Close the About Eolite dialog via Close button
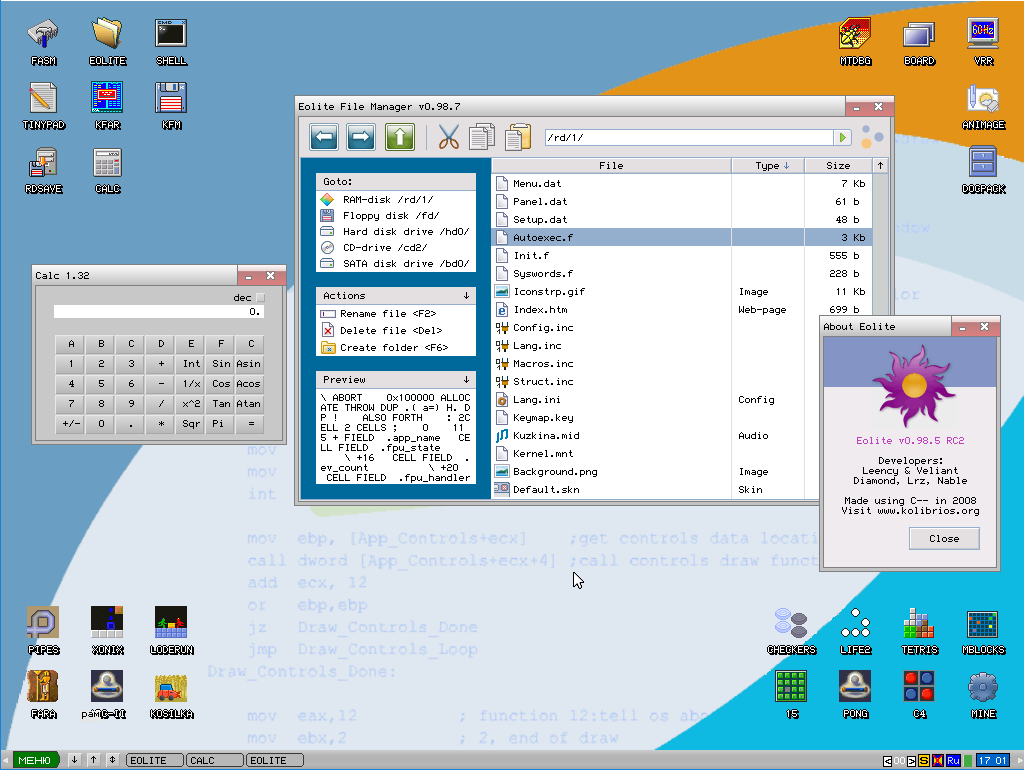This screenshot has height=770, width=1024. [x=943, y=538]
